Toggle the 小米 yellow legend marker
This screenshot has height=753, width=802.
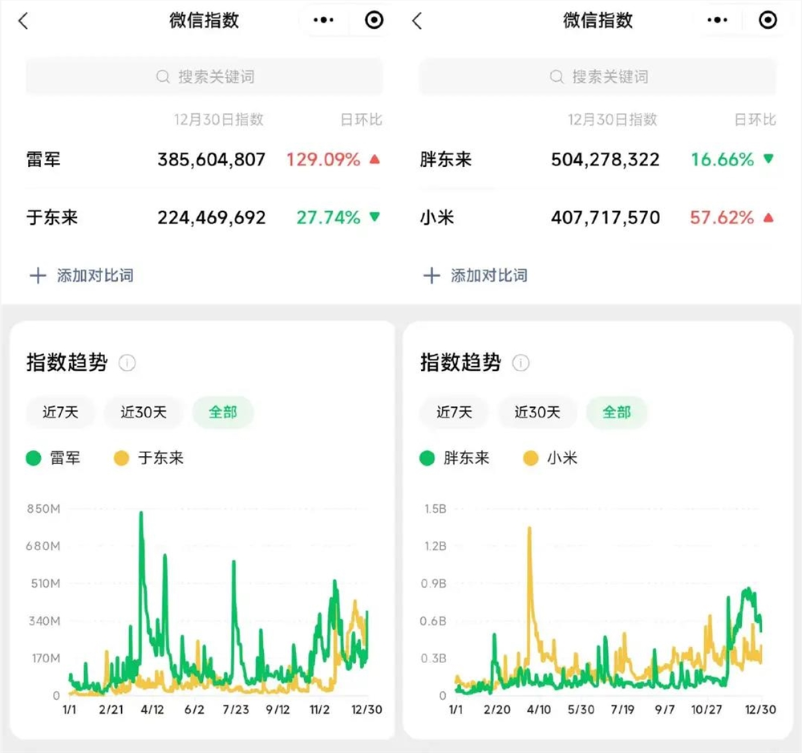coord(531,458)
